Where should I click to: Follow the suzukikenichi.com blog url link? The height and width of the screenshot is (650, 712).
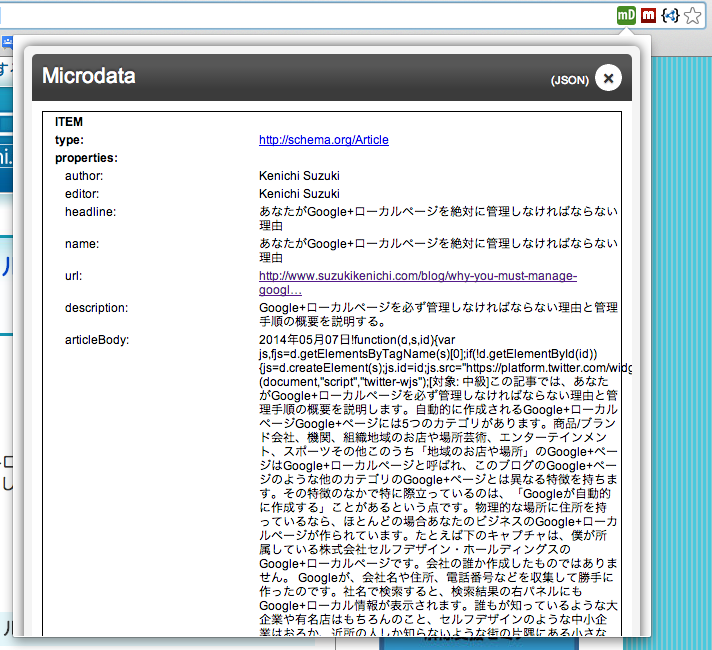(418, 283)
